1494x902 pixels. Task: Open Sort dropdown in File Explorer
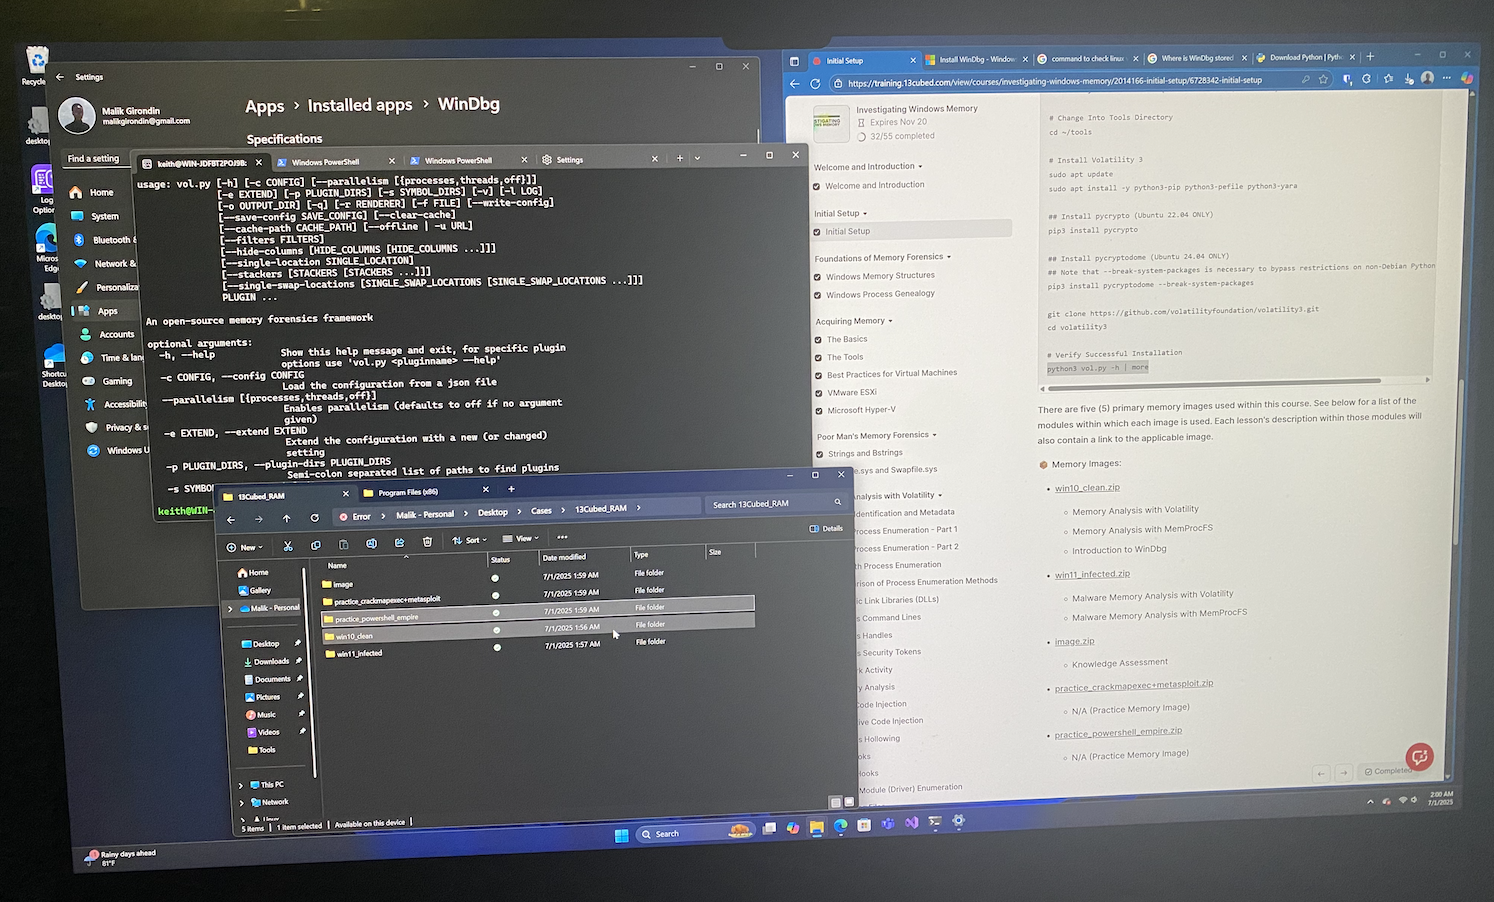(469, 540)
